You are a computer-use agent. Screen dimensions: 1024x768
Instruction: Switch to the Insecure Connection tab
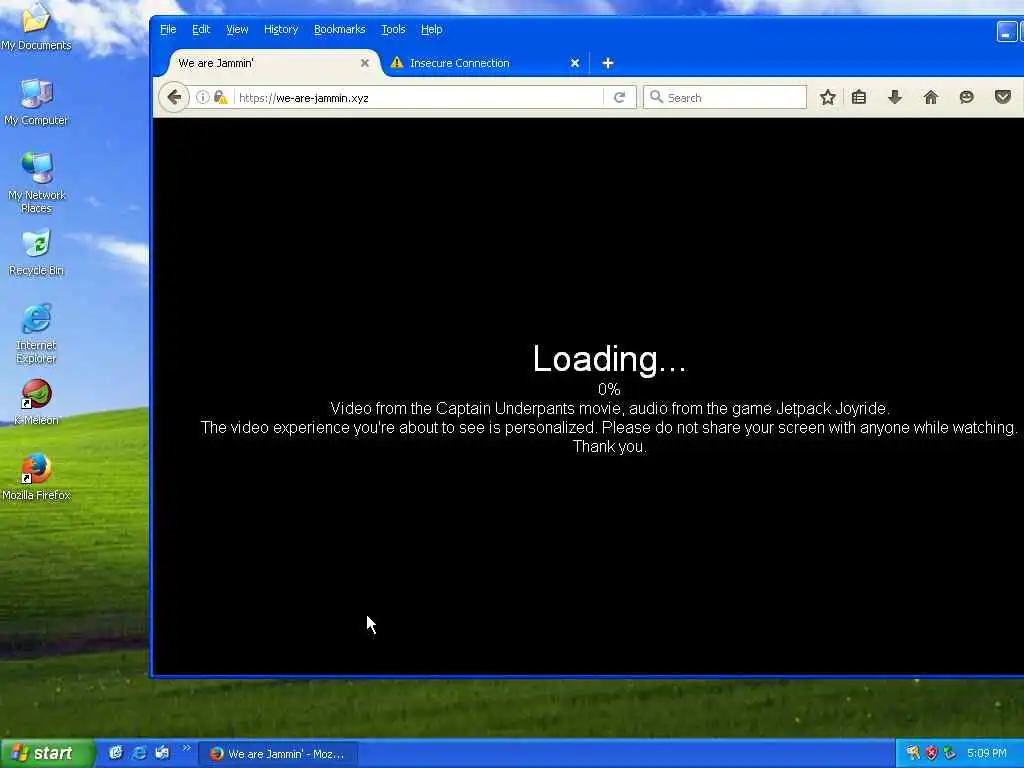(x=483, y=63)
